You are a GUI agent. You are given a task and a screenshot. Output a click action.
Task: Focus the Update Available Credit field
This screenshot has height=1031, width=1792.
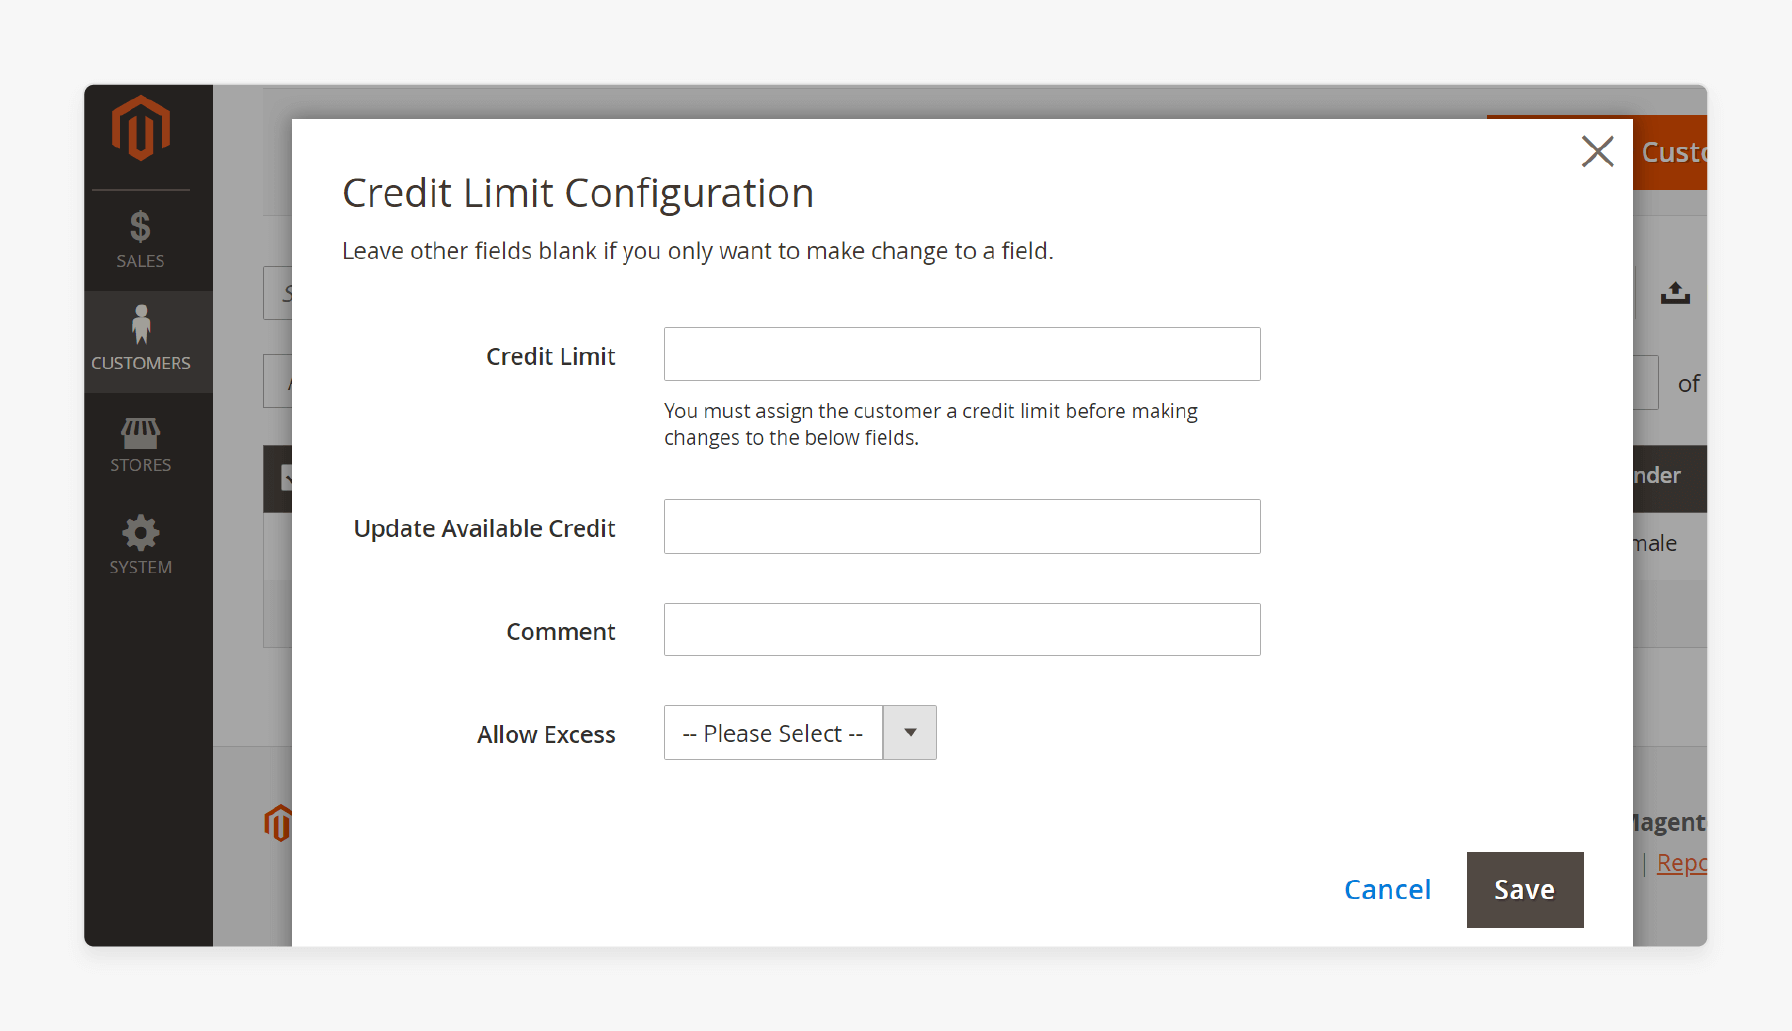pos(962,526)
